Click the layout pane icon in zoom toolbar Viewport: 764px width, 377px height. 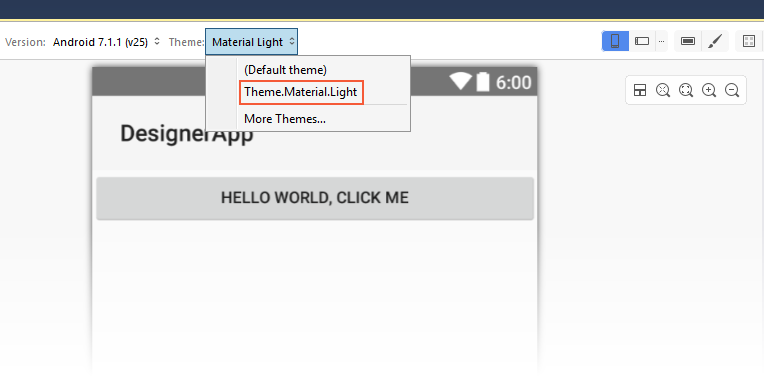tap(640, 90)
